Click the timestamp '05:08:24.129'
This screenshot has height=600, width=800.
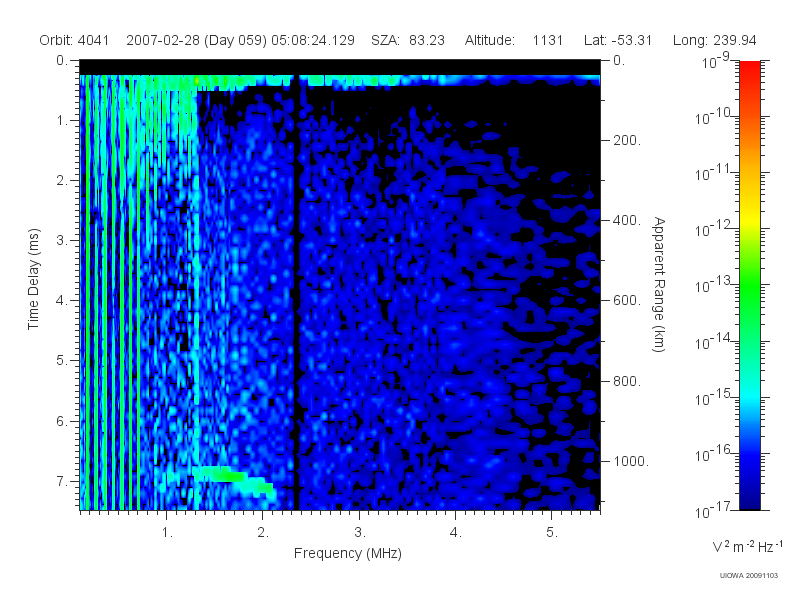pos(313,40)
